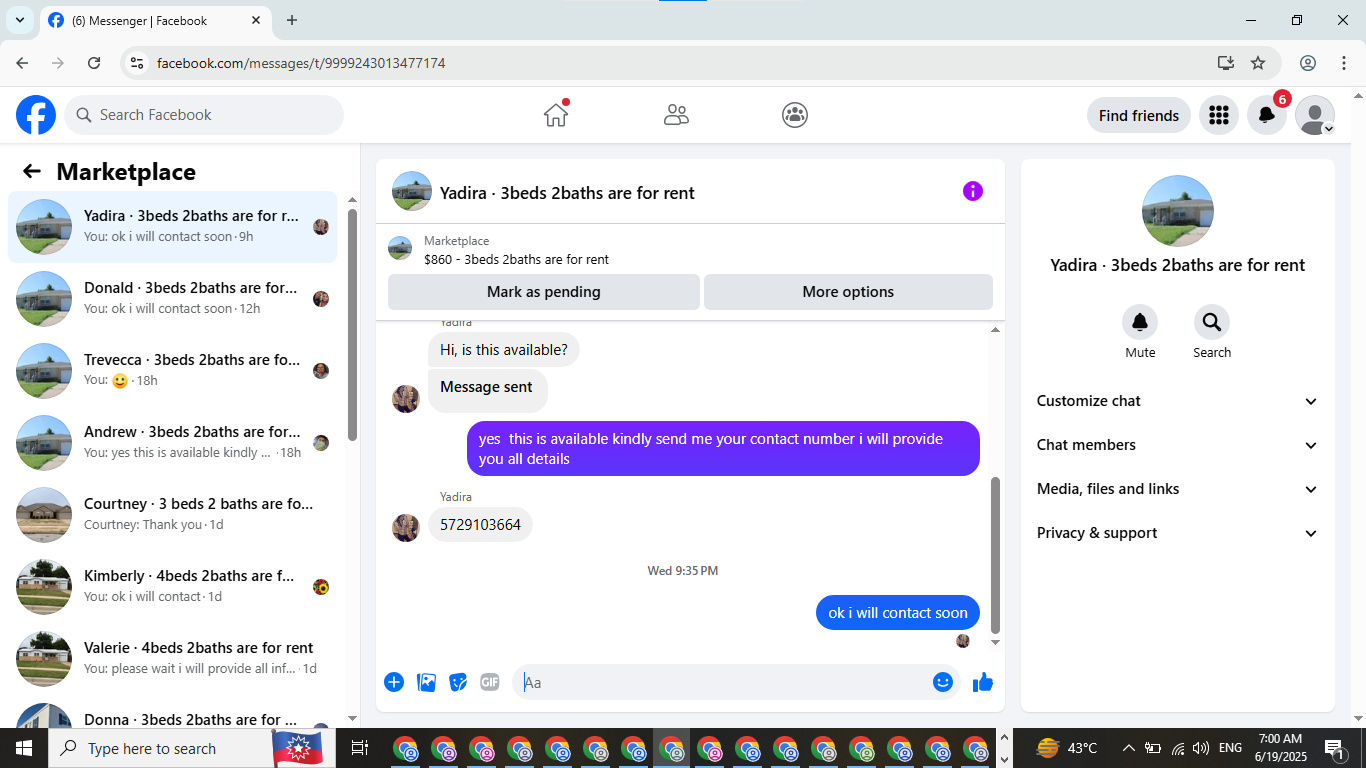Screen dimensions: 1366x768
Task: Open the Notifications bell with badge 6
Action: pos(1266,115)
